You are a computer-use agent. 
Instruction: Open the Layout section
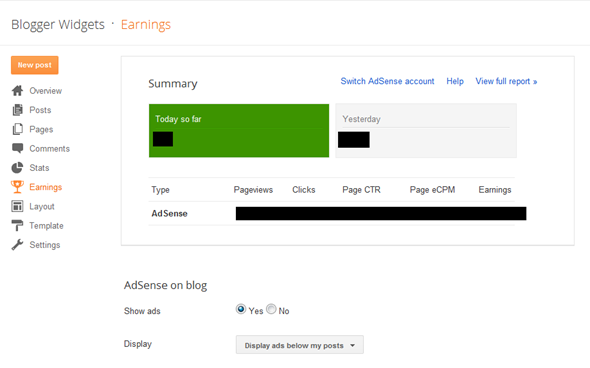42,207
